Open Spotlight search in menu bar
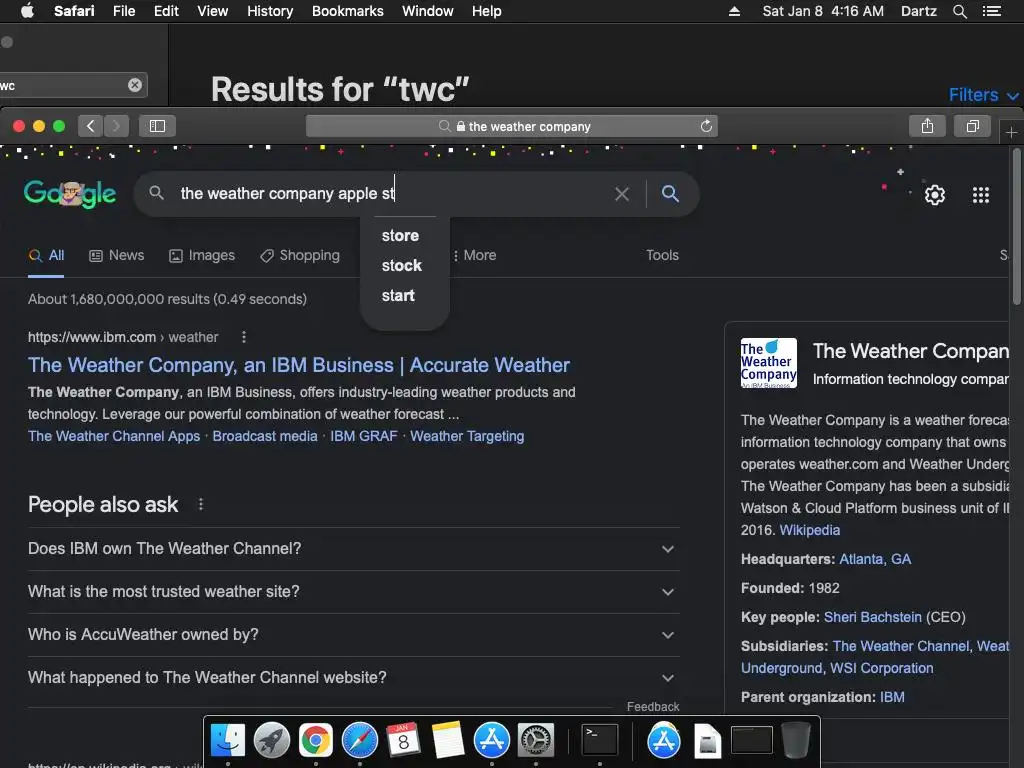1024x768 pixels. 960,11
